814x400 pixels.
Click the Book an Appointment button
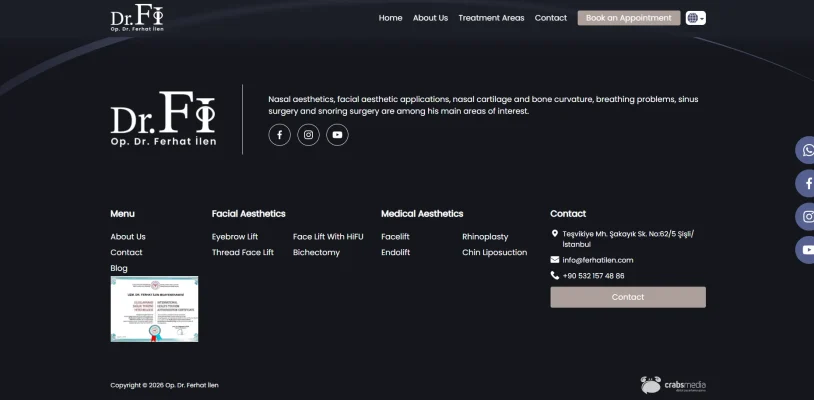[x=629, y=18]
